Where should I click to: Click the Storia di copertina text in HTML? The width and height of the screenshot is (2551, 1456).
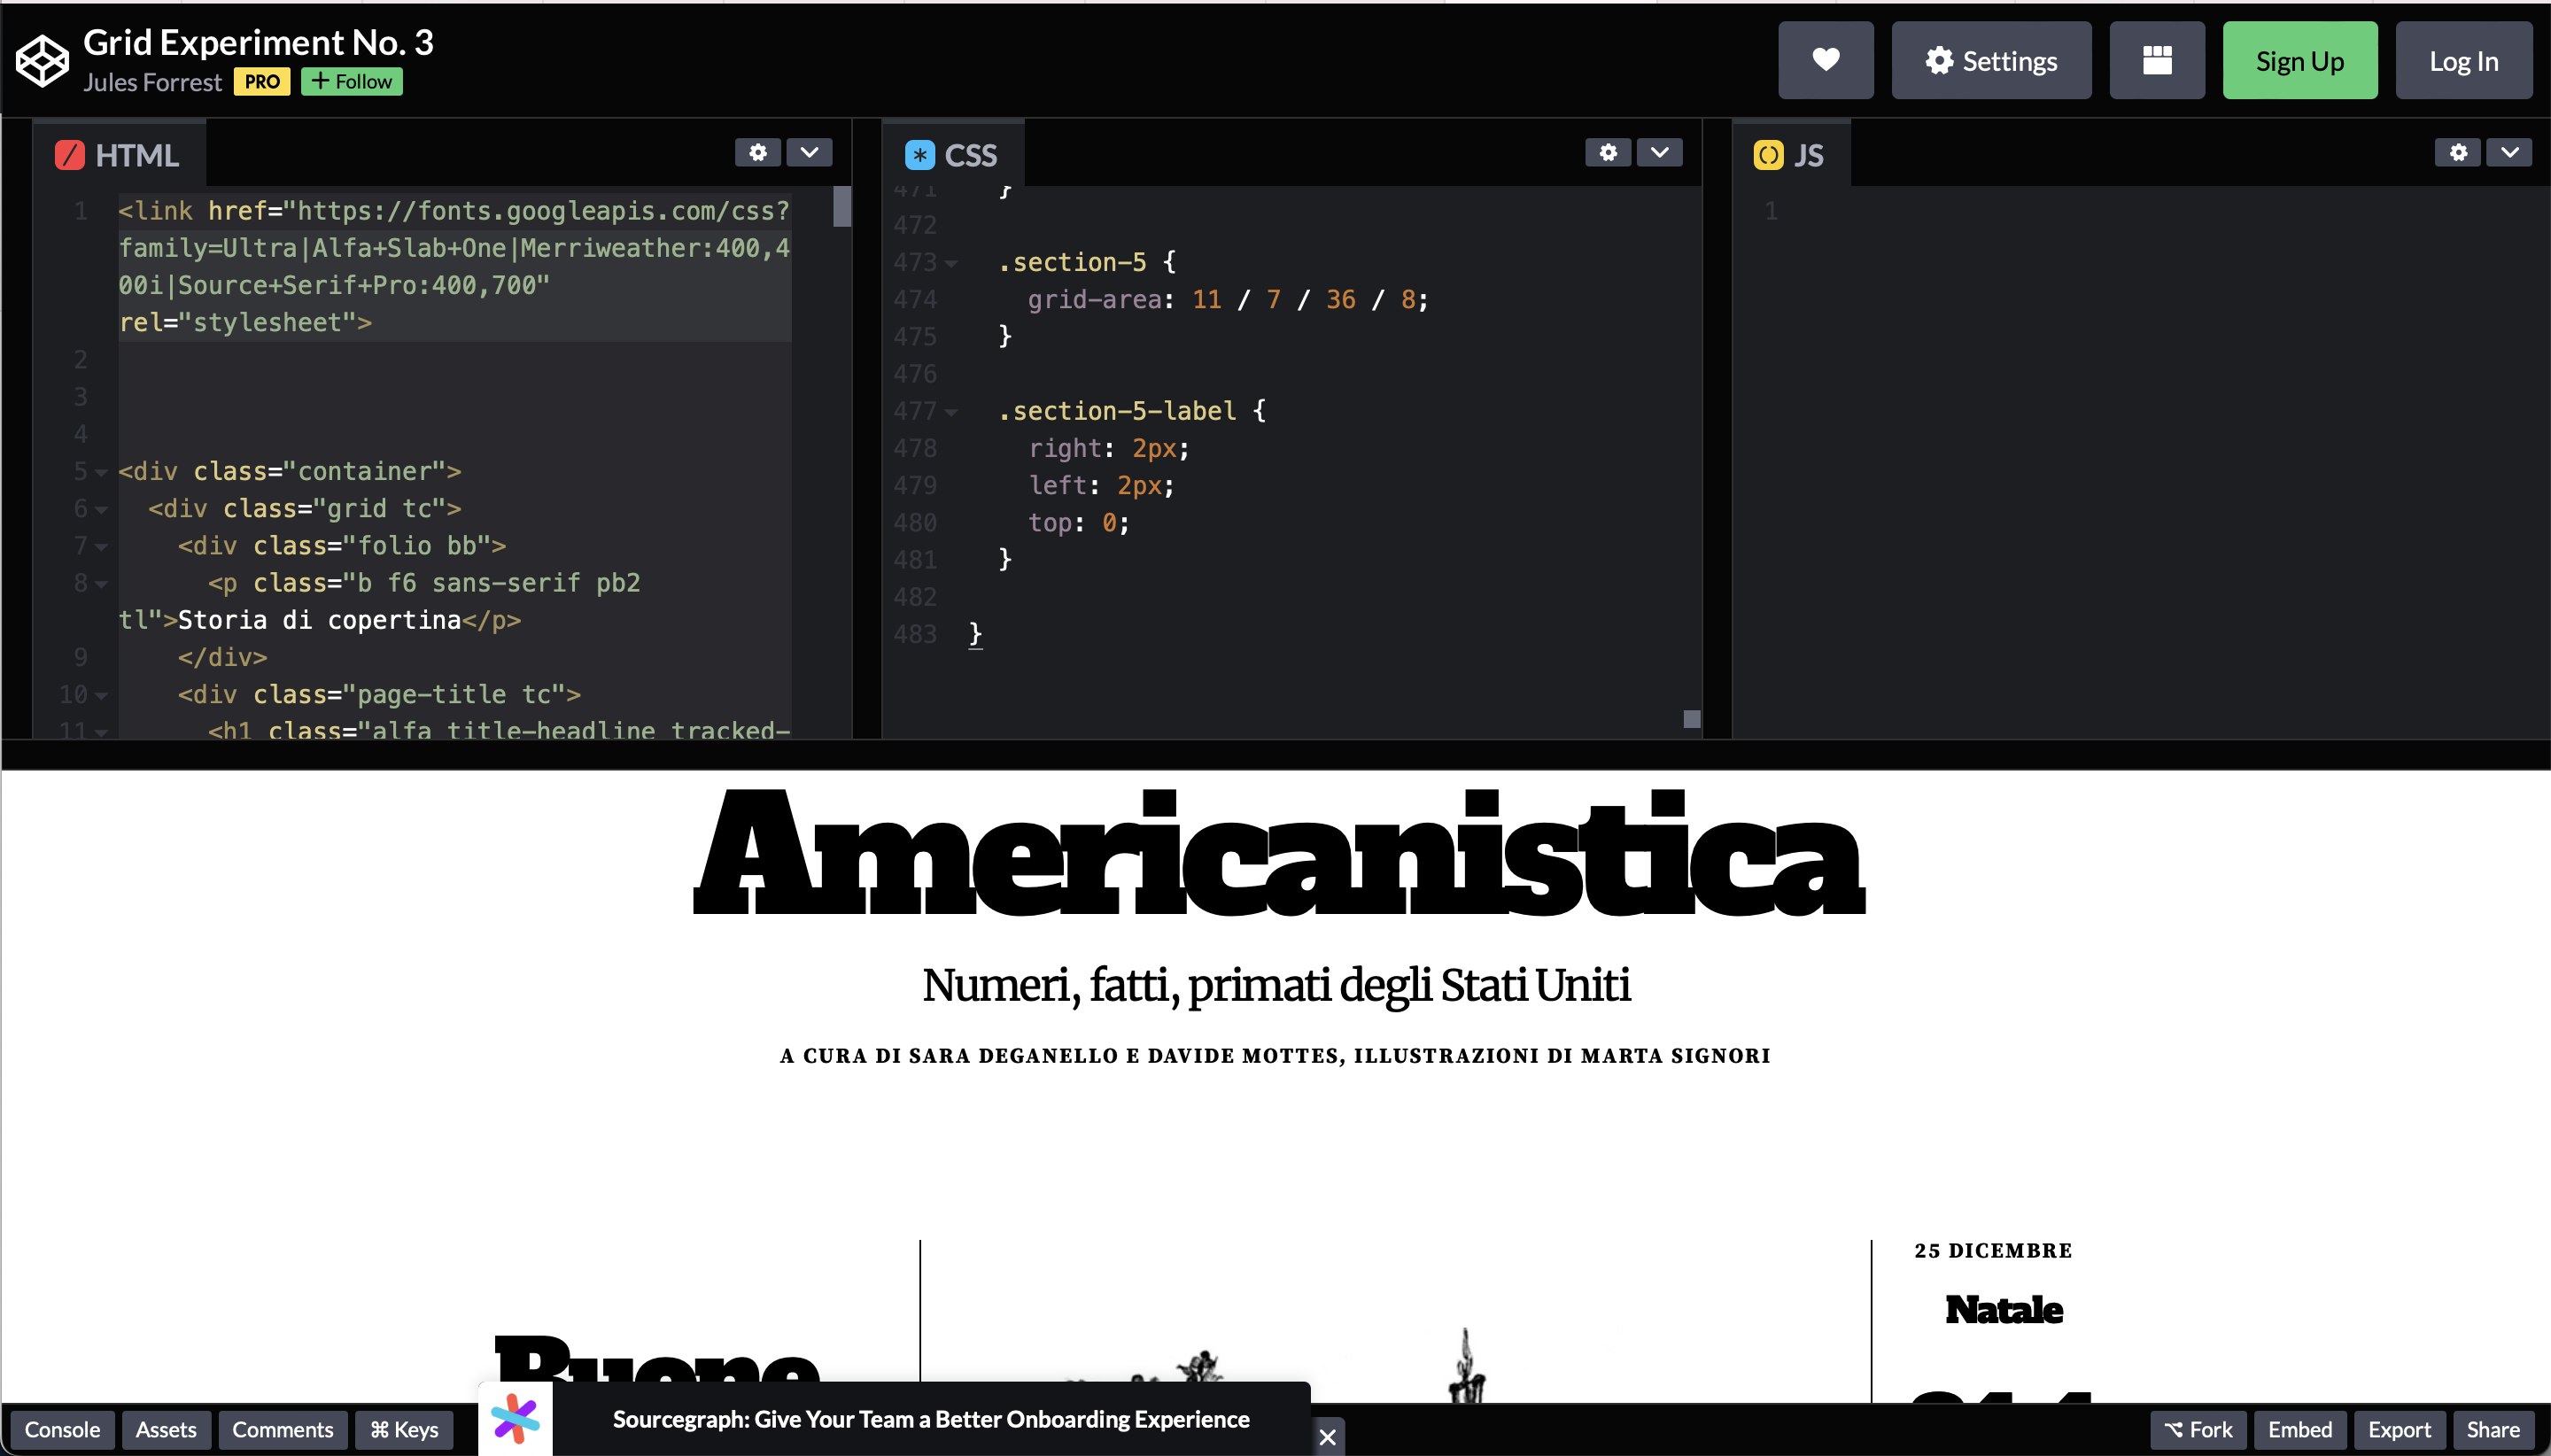[x=319, y=620]
